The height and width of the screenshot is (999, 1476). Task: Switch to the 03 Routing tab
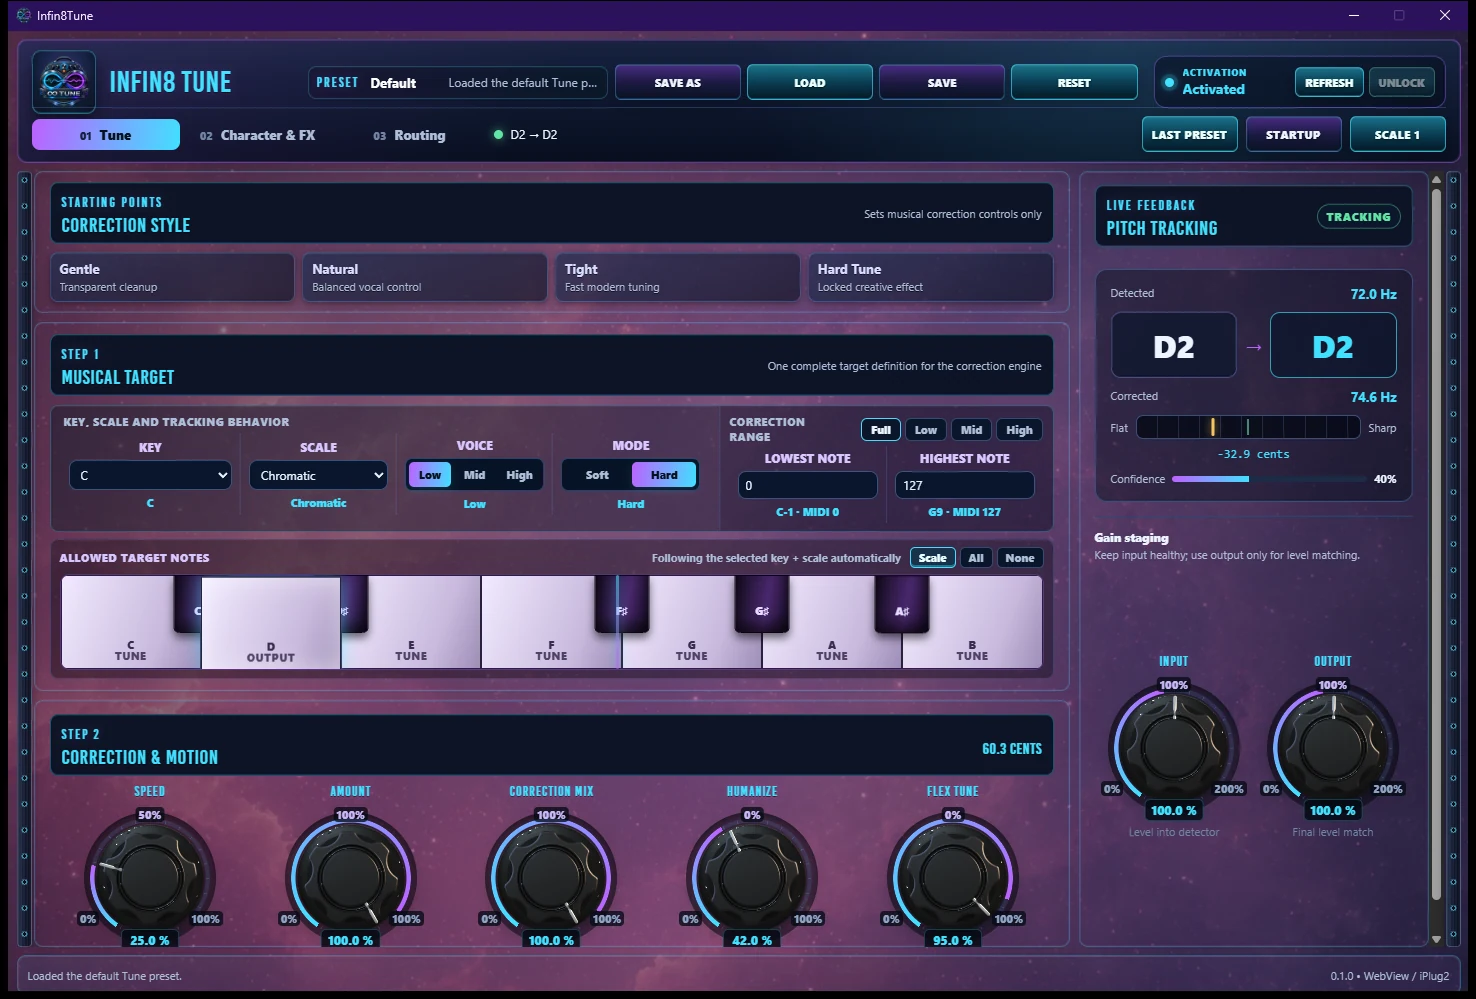coord(409,135)
